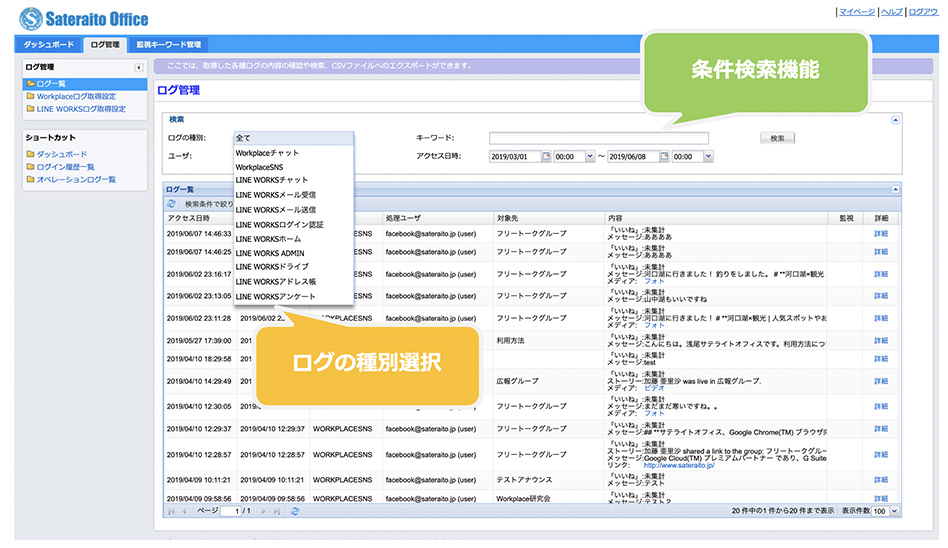Choose LINE WORKSチャット from the list

tap(293, 180)
